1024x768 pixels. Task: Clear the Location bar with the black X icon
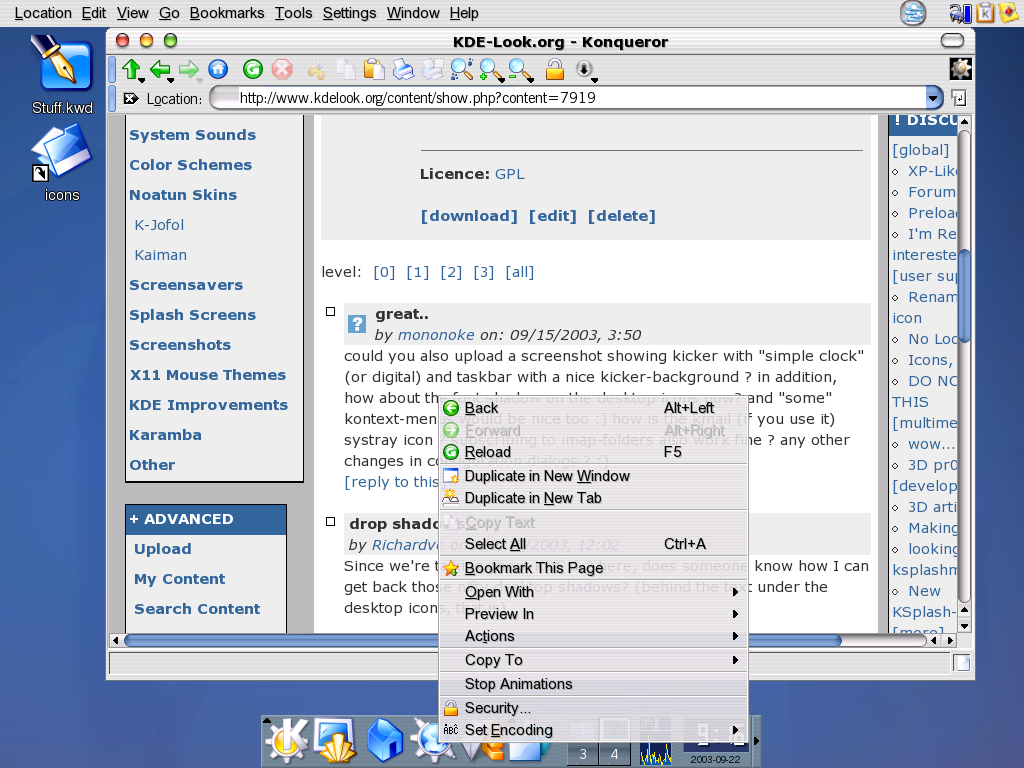131,99
